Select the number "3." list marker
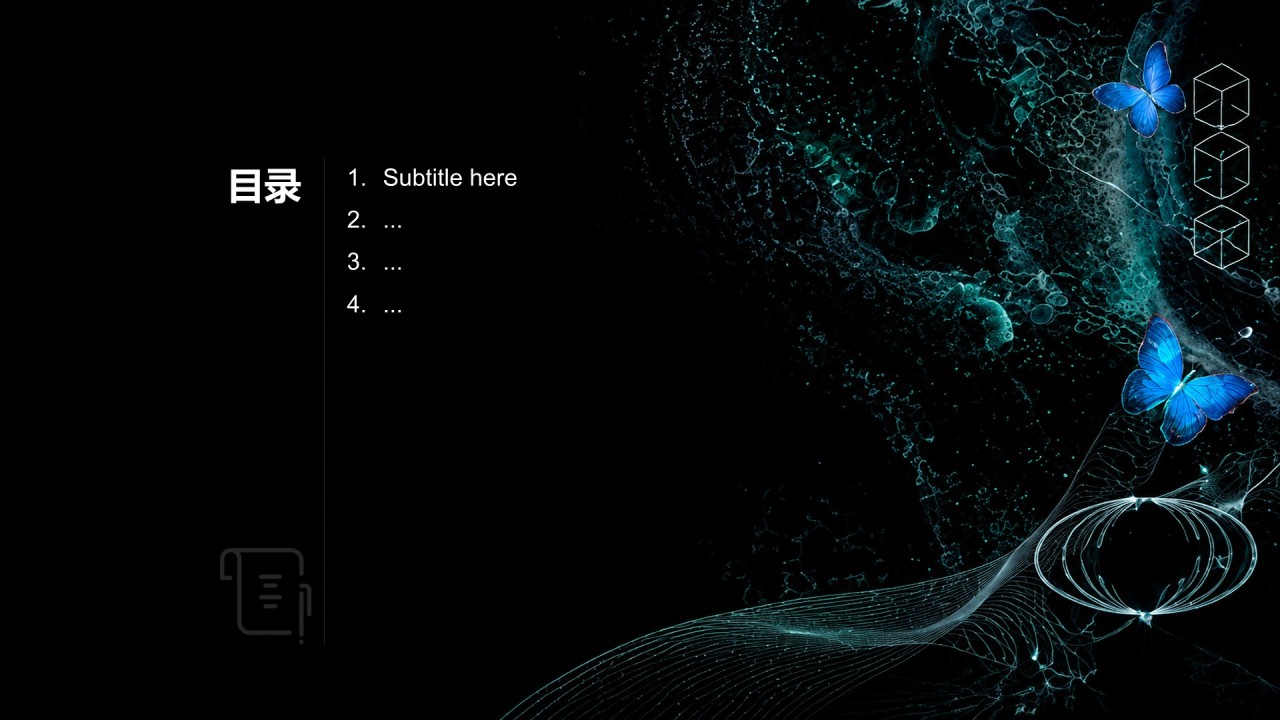Screen dimensions: 1280x720 357,262
